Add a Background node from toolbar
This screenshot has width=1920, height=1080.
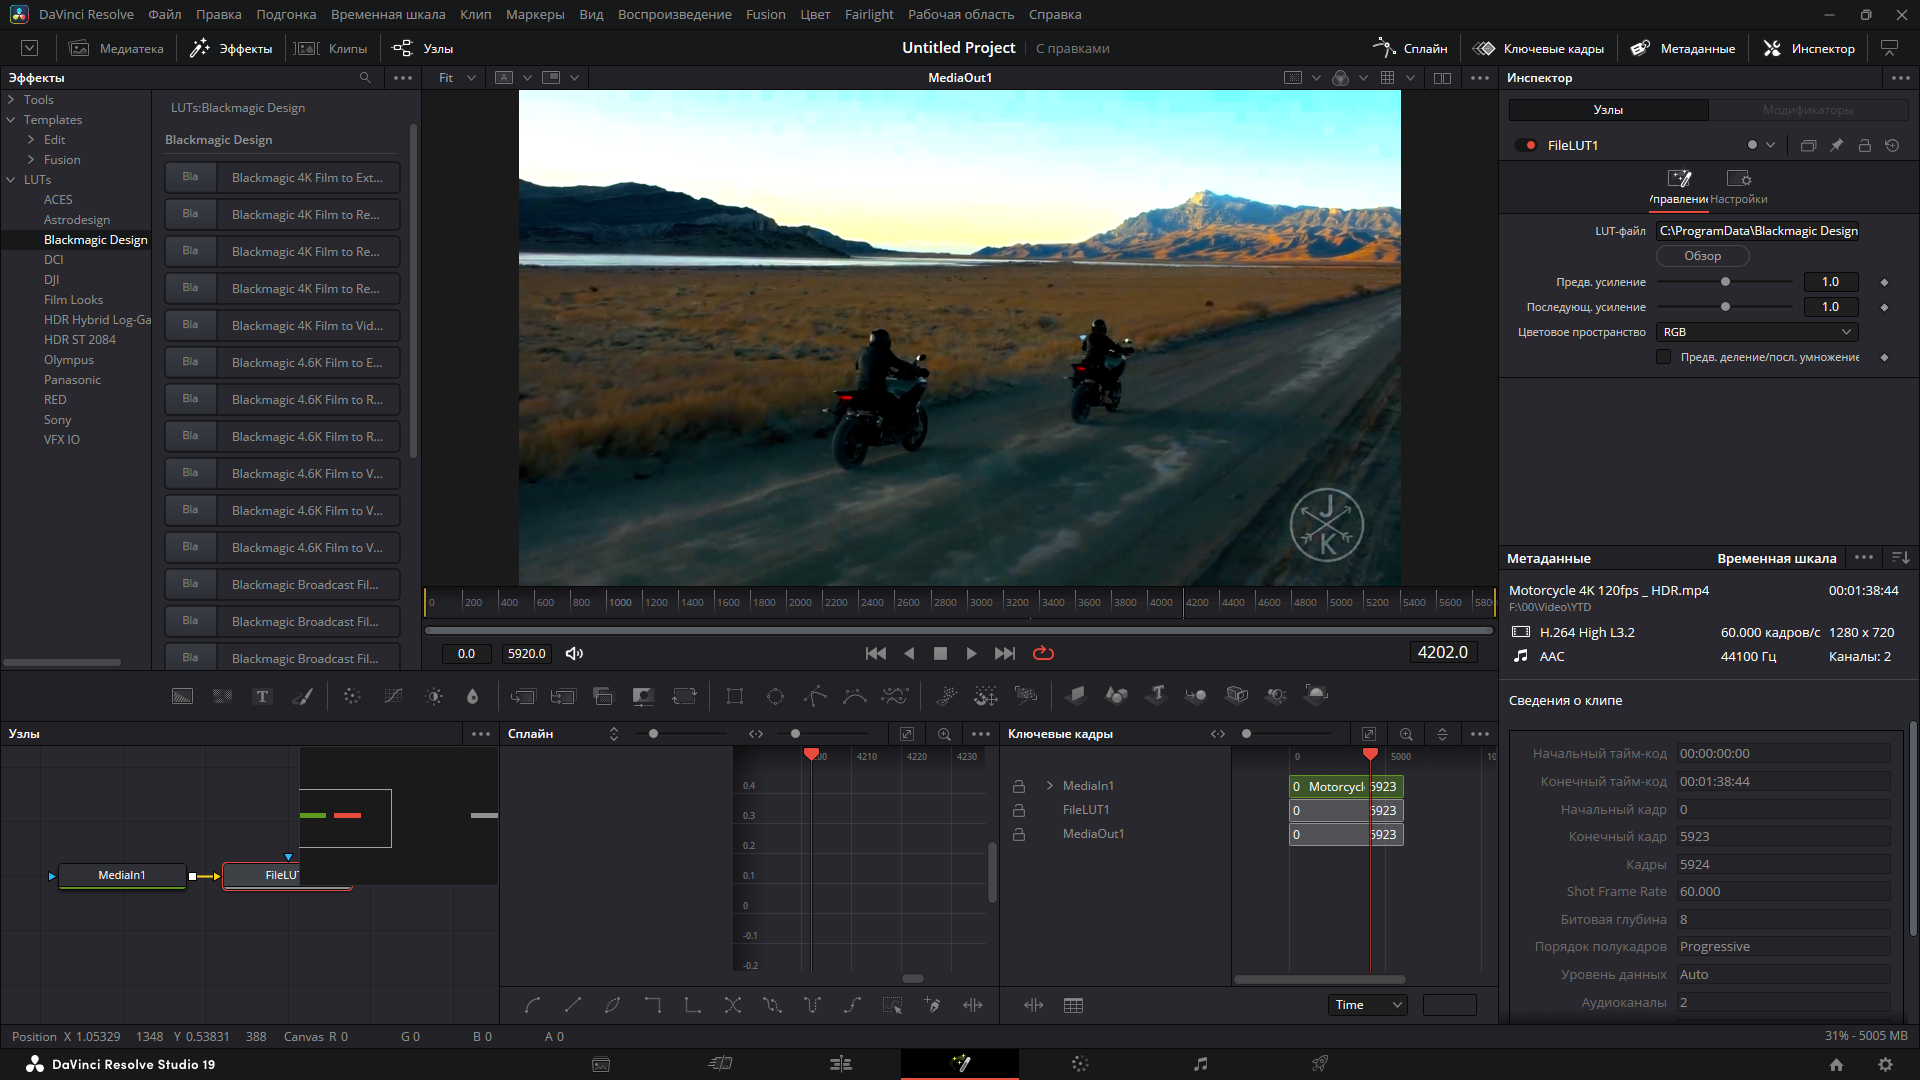coord(183,696)
